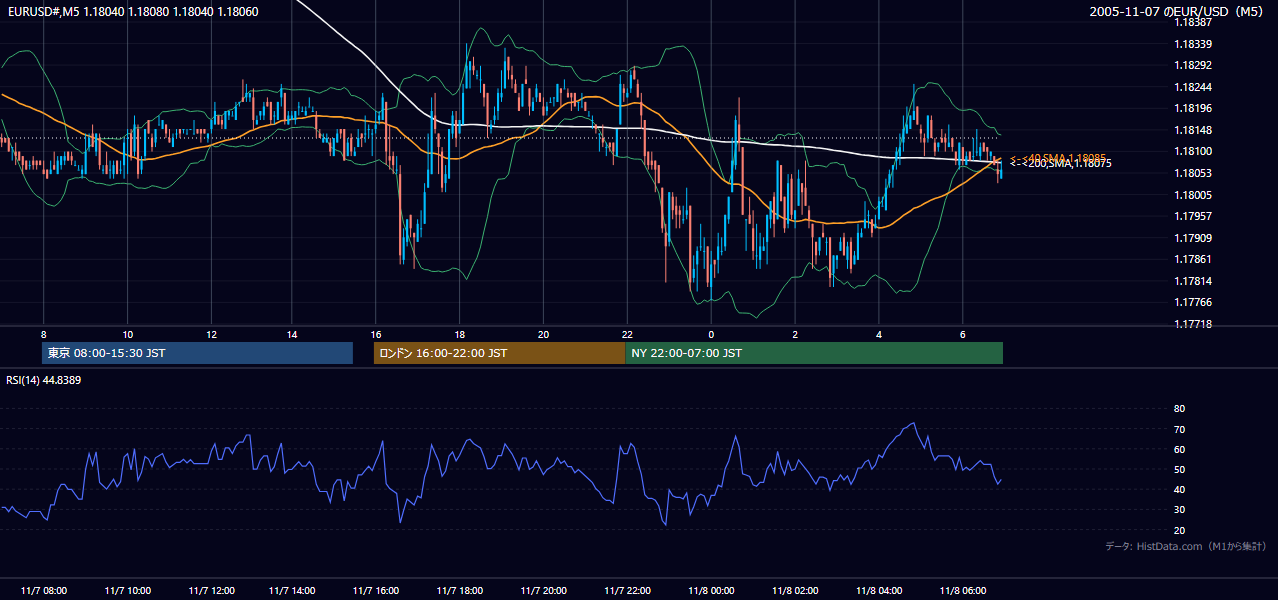This screenshot has width=1278, height=600.
Task: Click the 11/8 06:00 time axis label
Action: 962,591
